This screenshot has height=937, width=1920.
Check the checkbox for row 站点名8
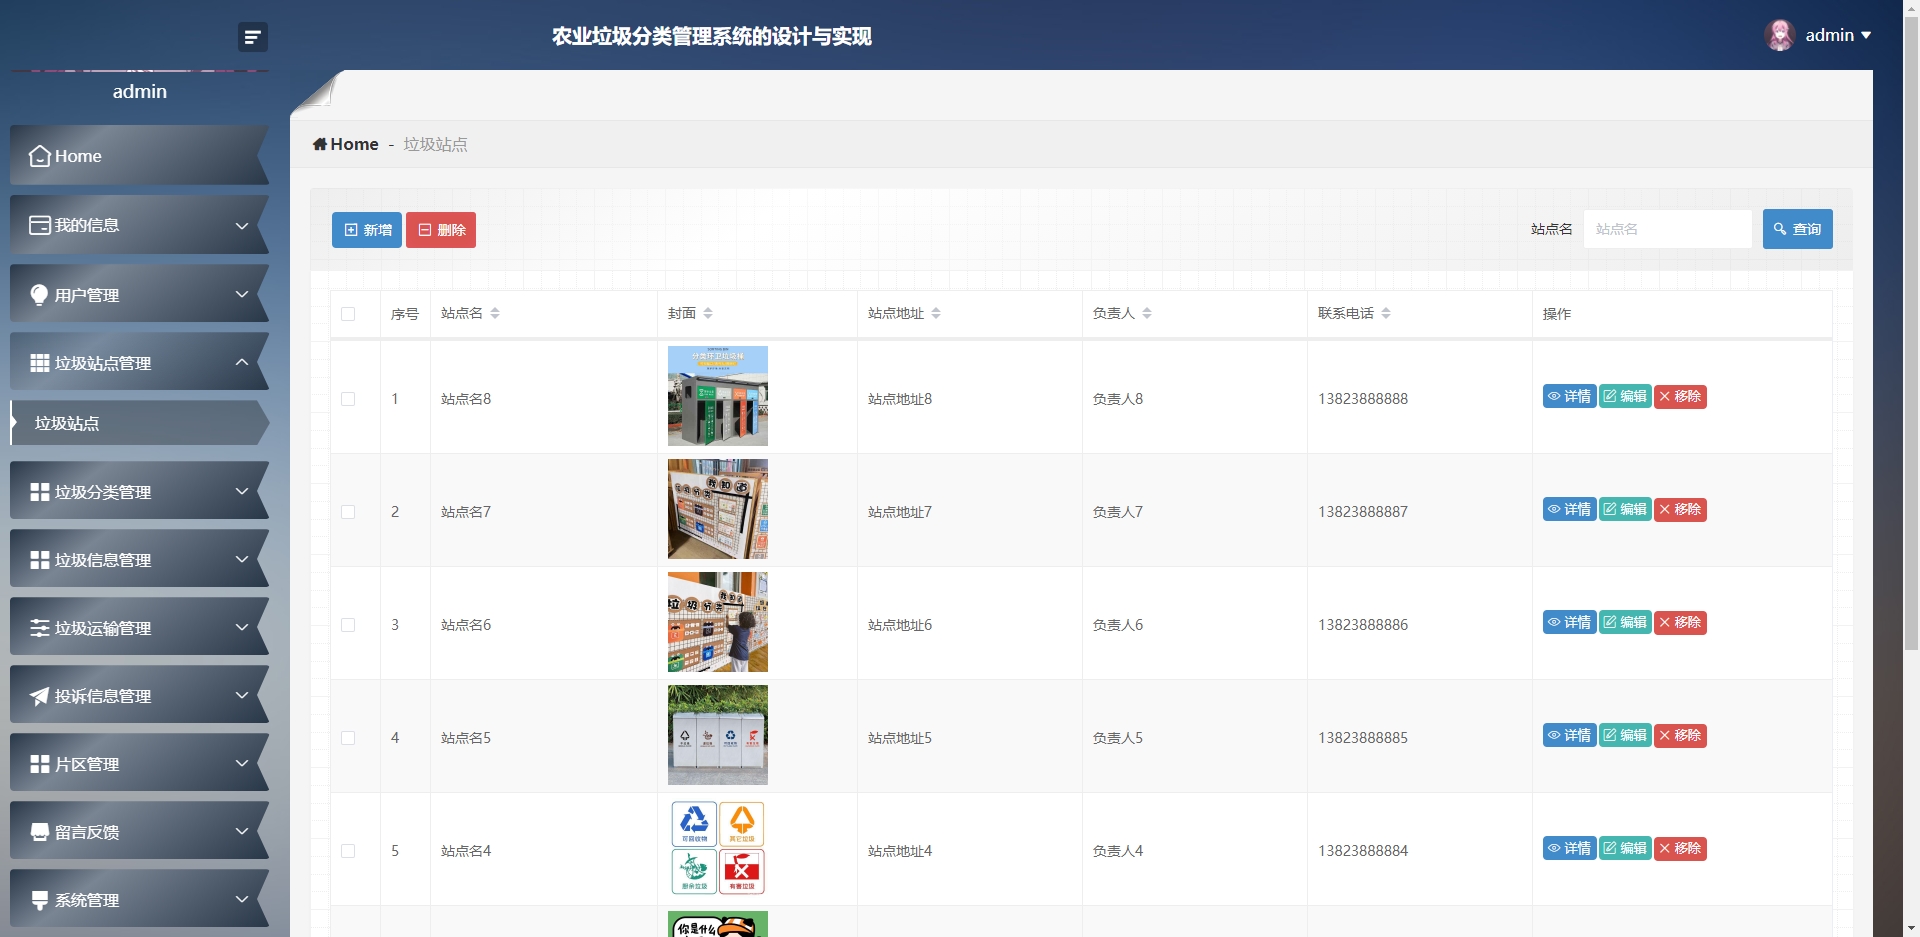(348, 399)
